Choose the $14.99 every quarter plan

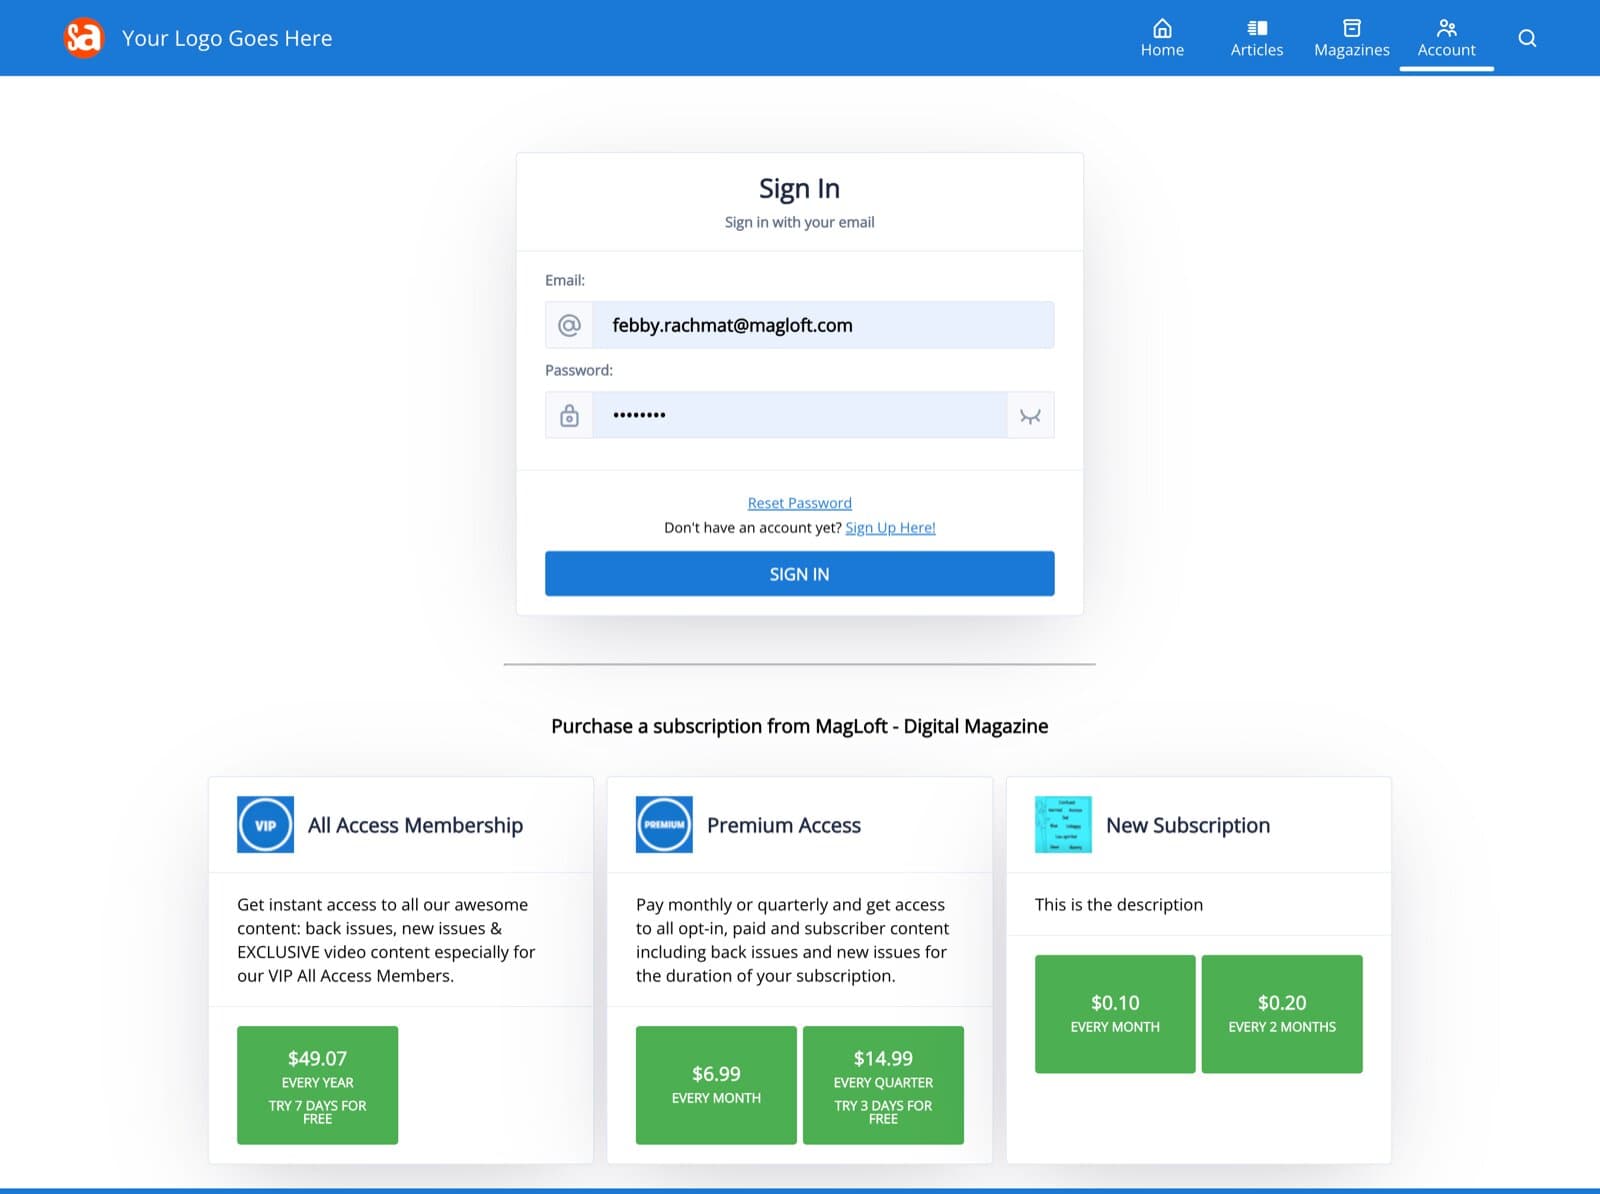point(883,1085)
